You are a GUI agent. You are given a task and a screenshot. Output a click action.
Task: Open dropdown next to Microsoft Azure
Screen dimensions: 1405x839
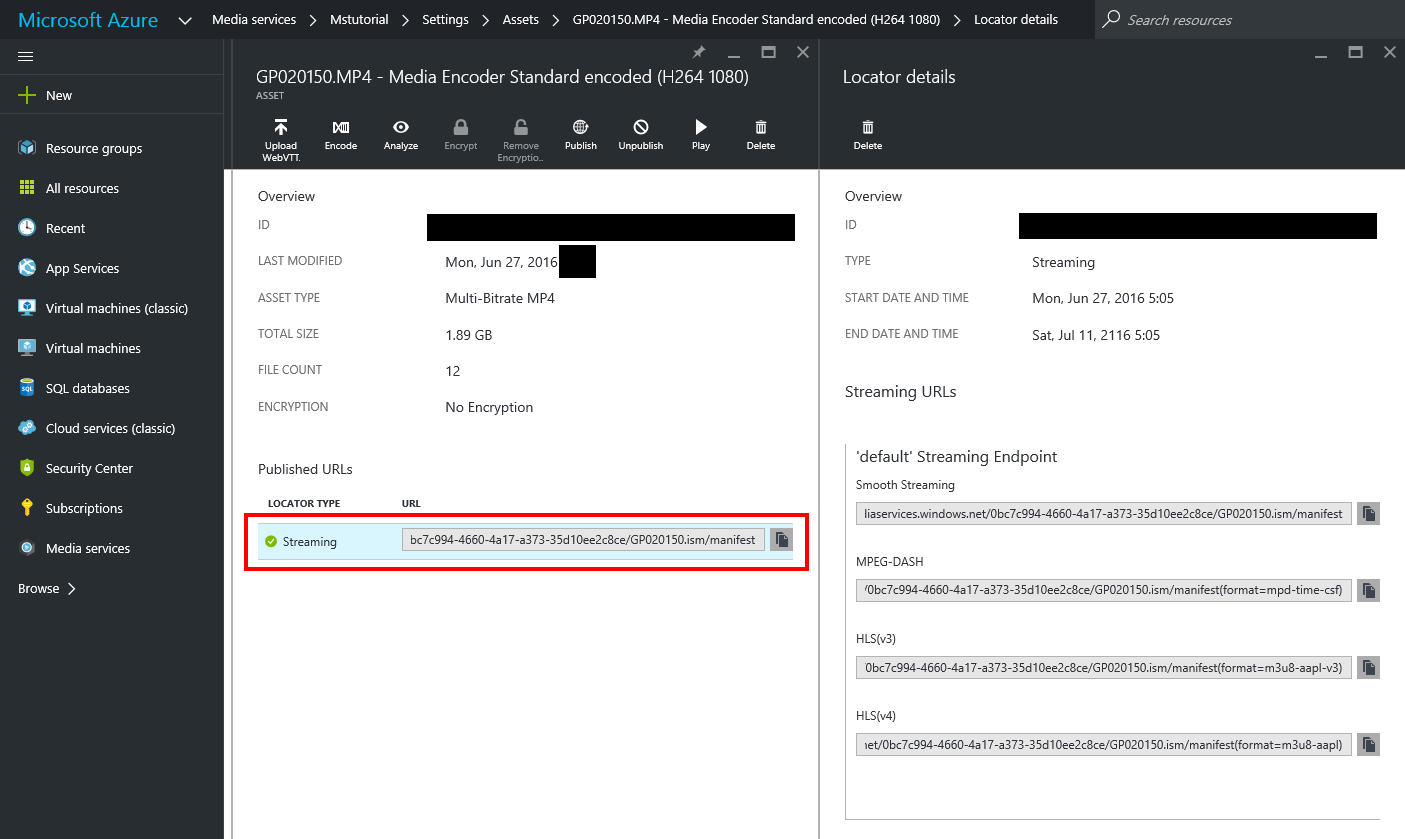[185, 20]
